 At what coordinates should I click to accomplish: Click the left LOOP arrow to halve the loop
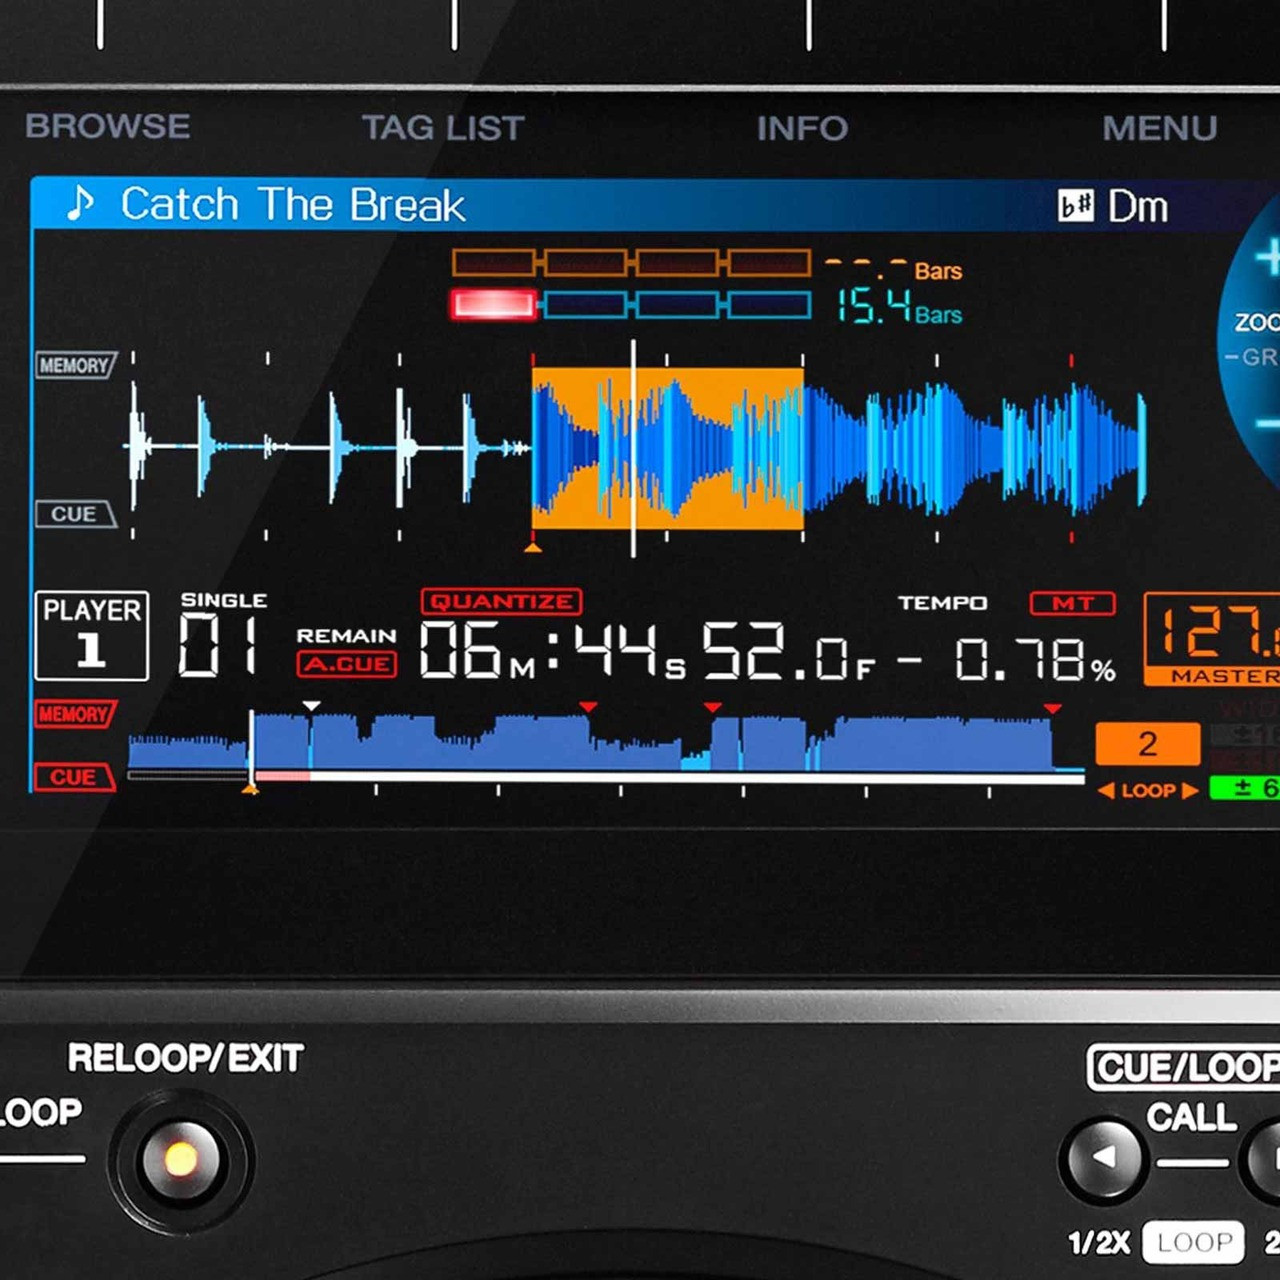coord(1105,790)
